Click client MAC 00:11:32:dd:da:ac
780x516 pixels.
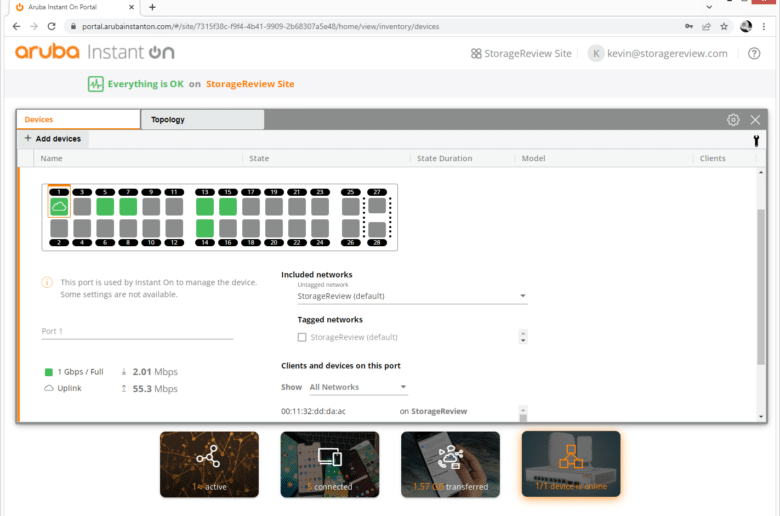pos(313,411)
